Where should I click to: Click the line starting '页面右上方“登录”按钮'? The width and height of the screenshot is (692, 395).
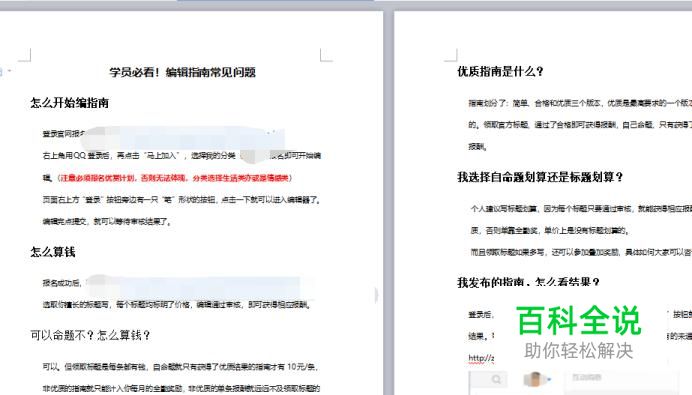click(181, 200)
